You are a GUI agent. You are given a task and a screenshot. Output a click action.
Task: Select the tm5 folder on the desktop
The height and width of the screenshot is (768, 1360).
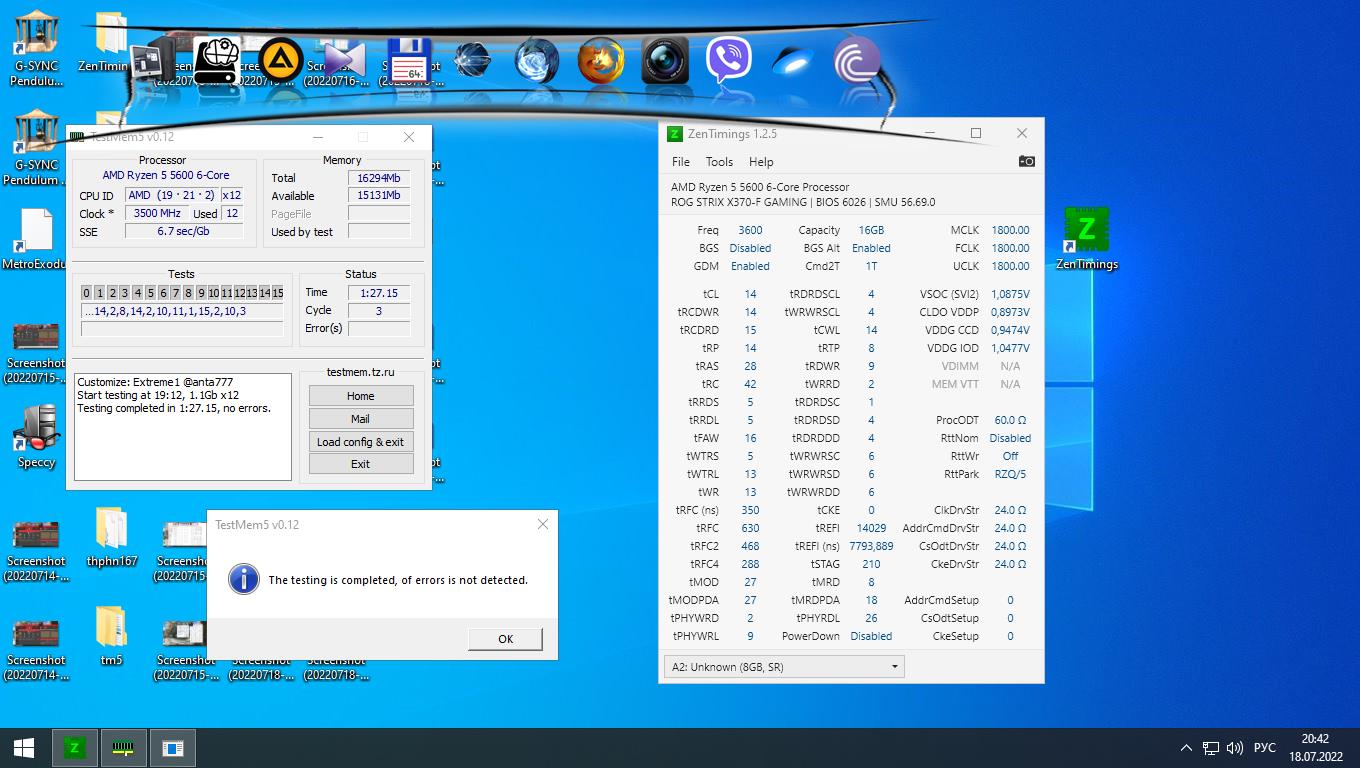click(111, 635)
